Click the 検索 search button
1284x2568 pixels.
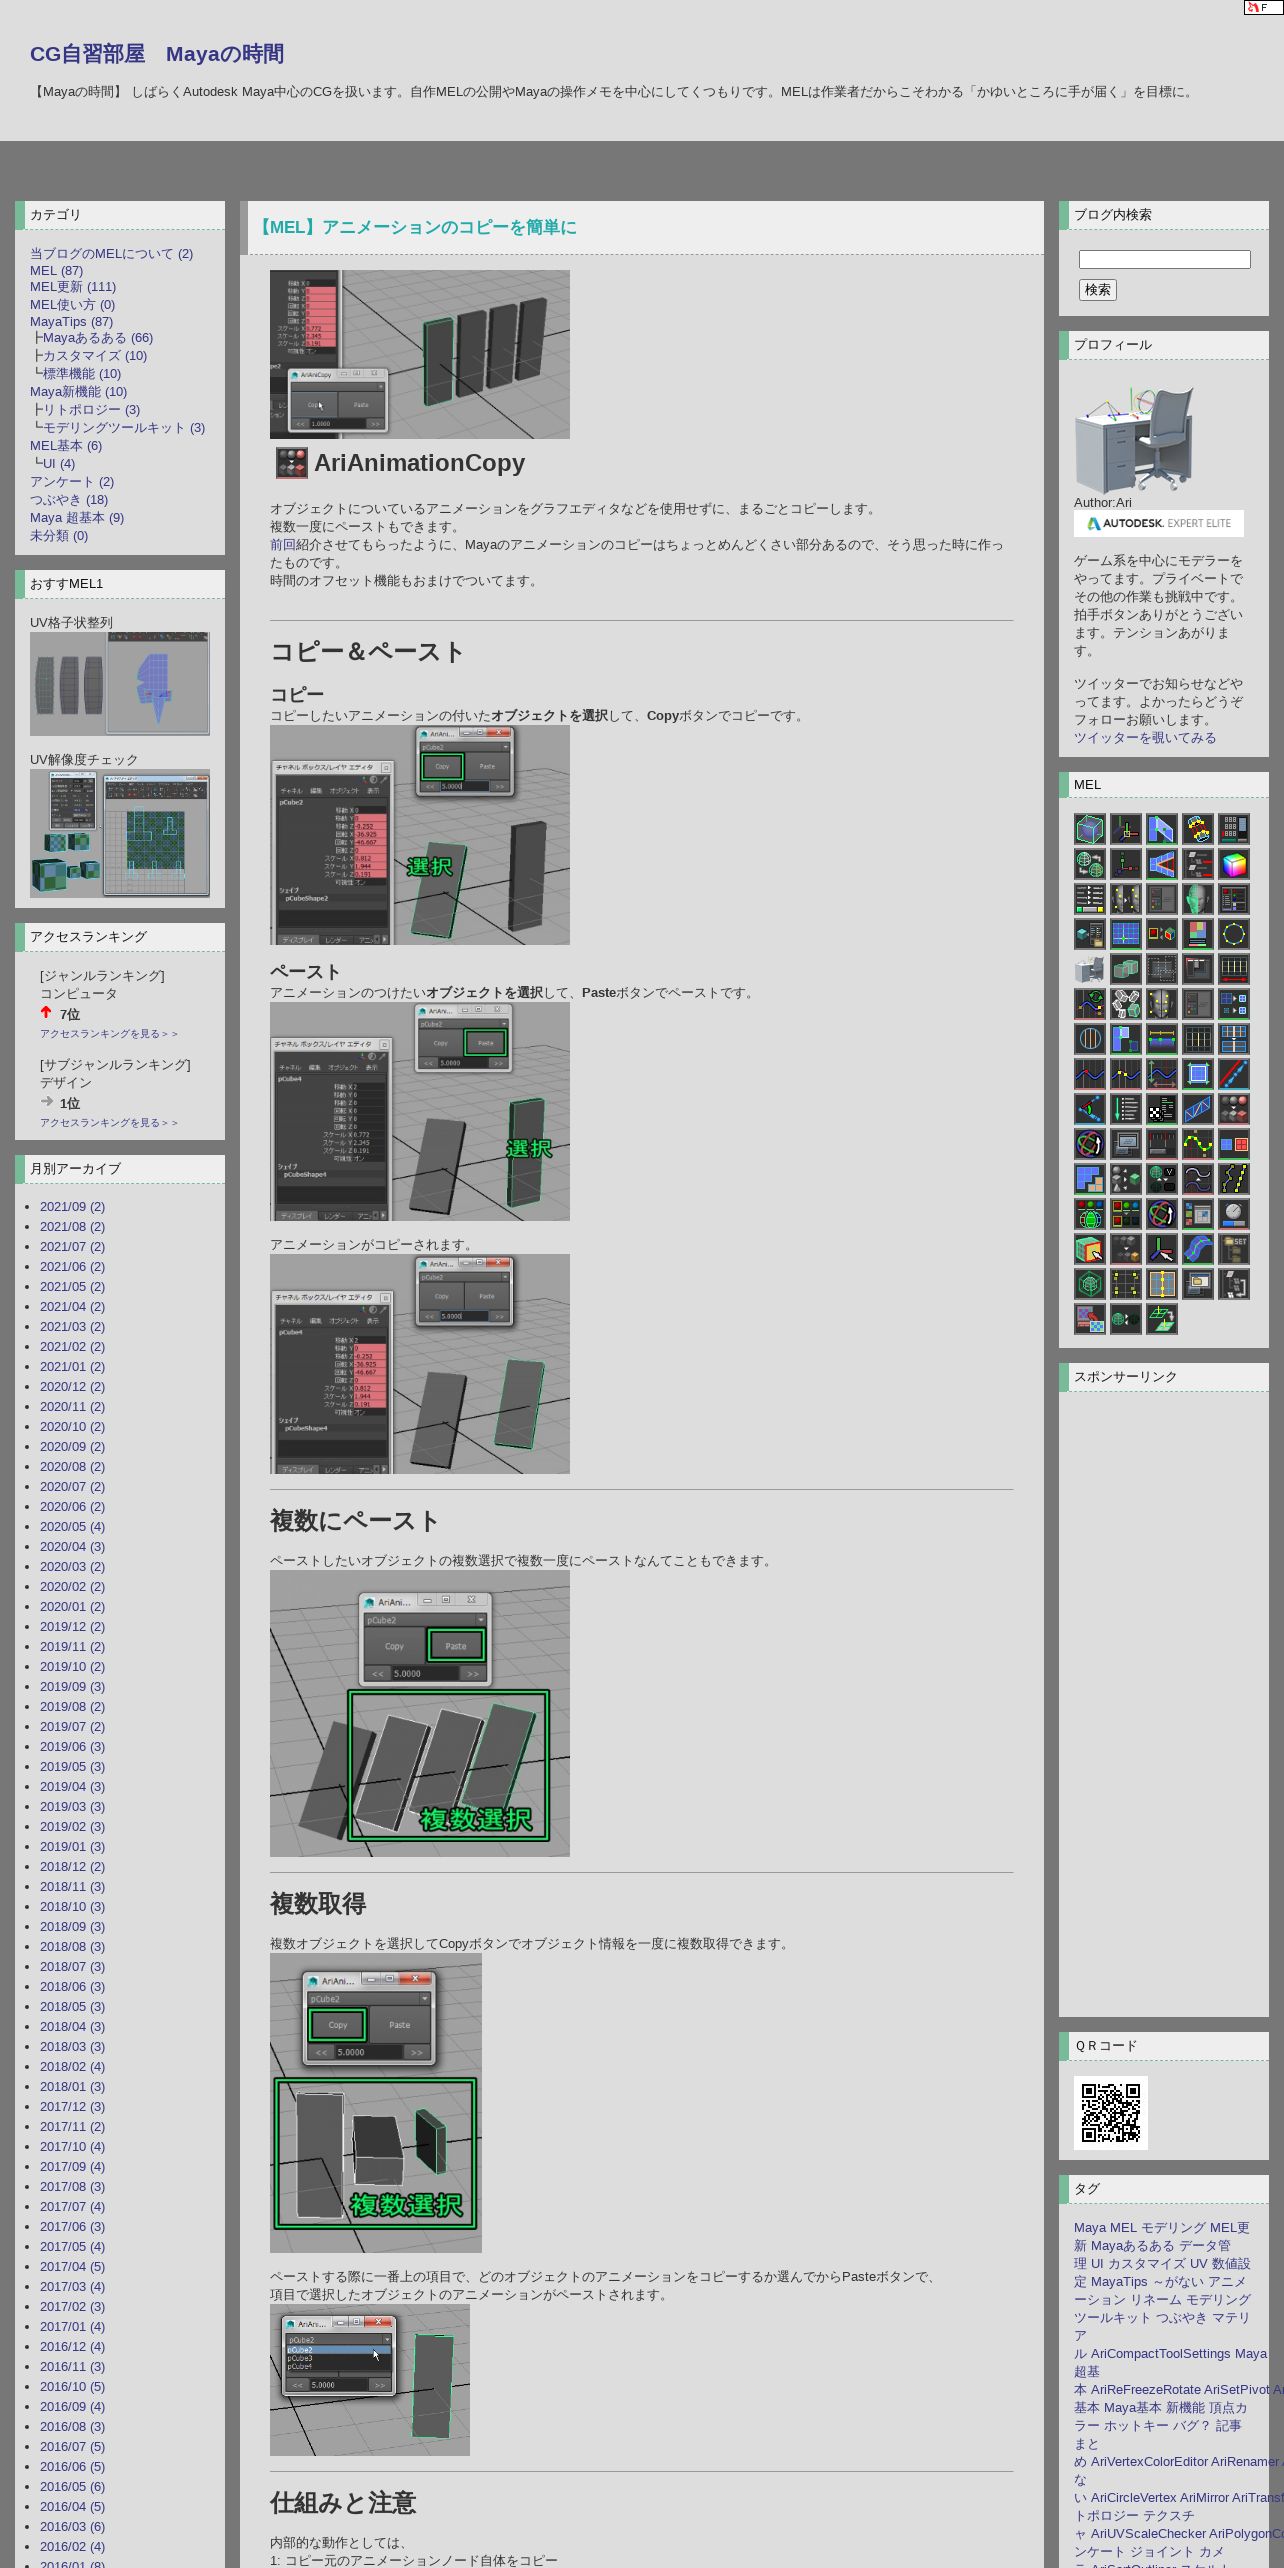(1098, 290)
